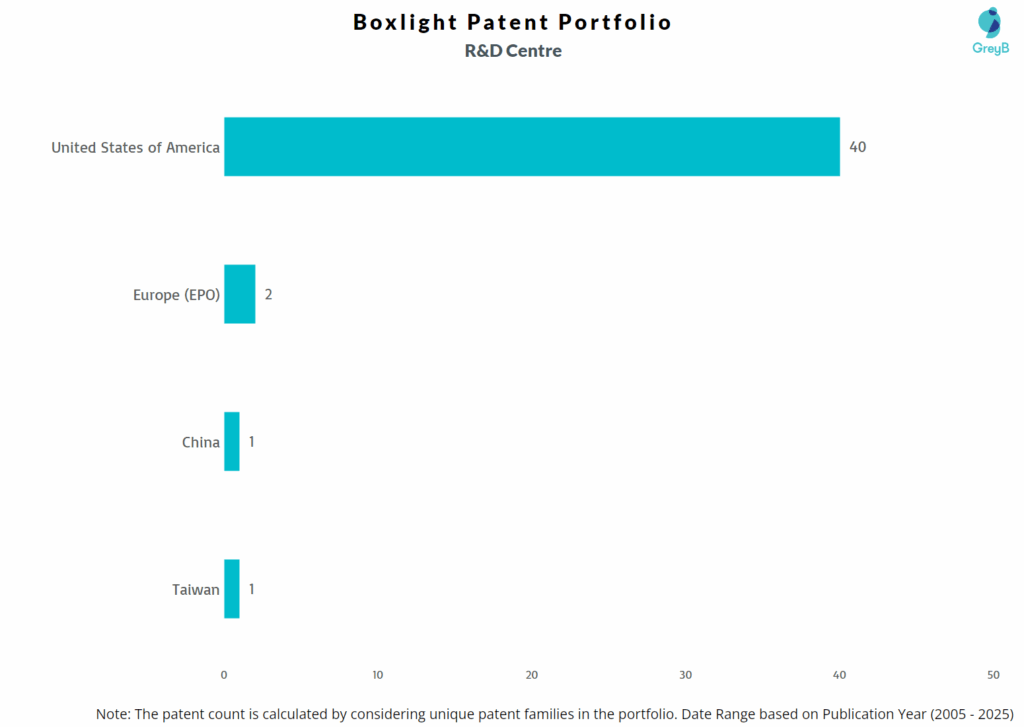Click the Taiwan axis label
This screenshot has width=1024, height=727.
point(196,590)
